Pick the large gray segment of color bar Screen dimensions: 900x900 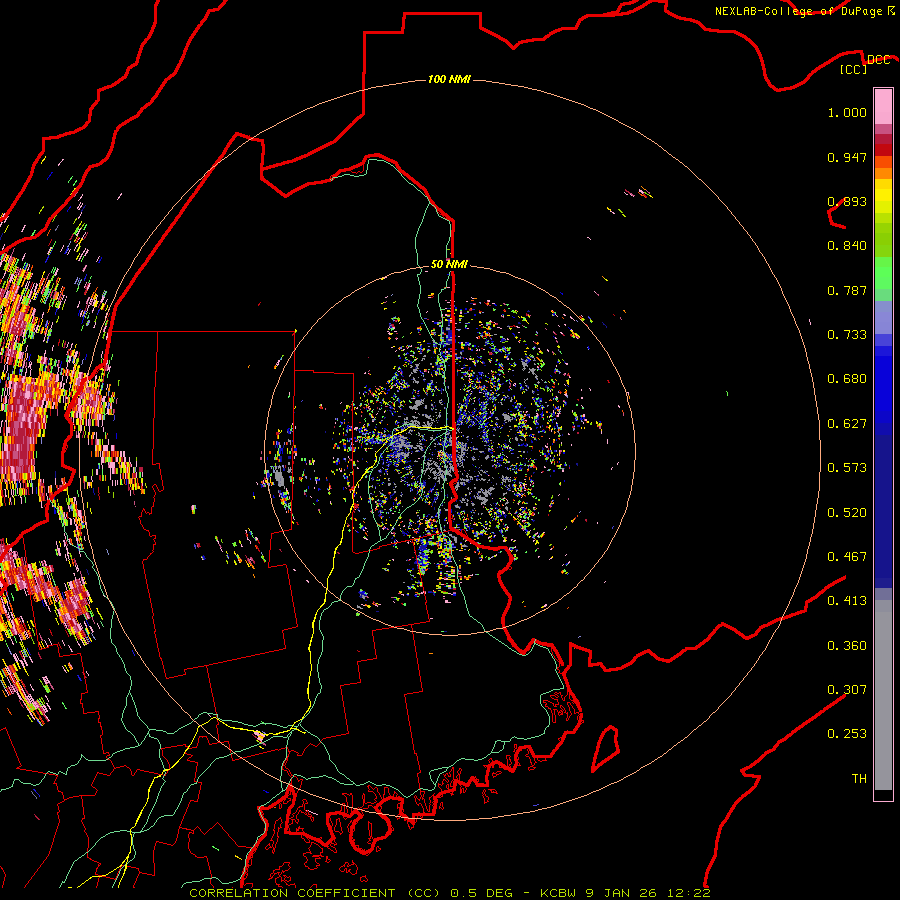883,695
